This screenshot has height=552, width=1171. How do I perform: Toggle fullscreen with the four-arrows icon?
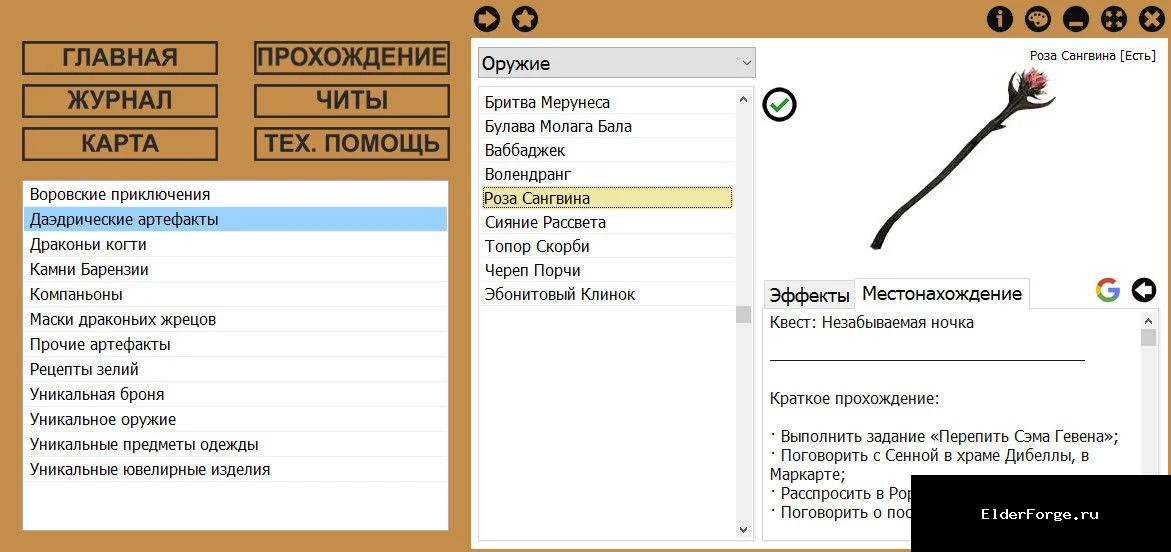pyautogui.click(x=1113, y=19)
